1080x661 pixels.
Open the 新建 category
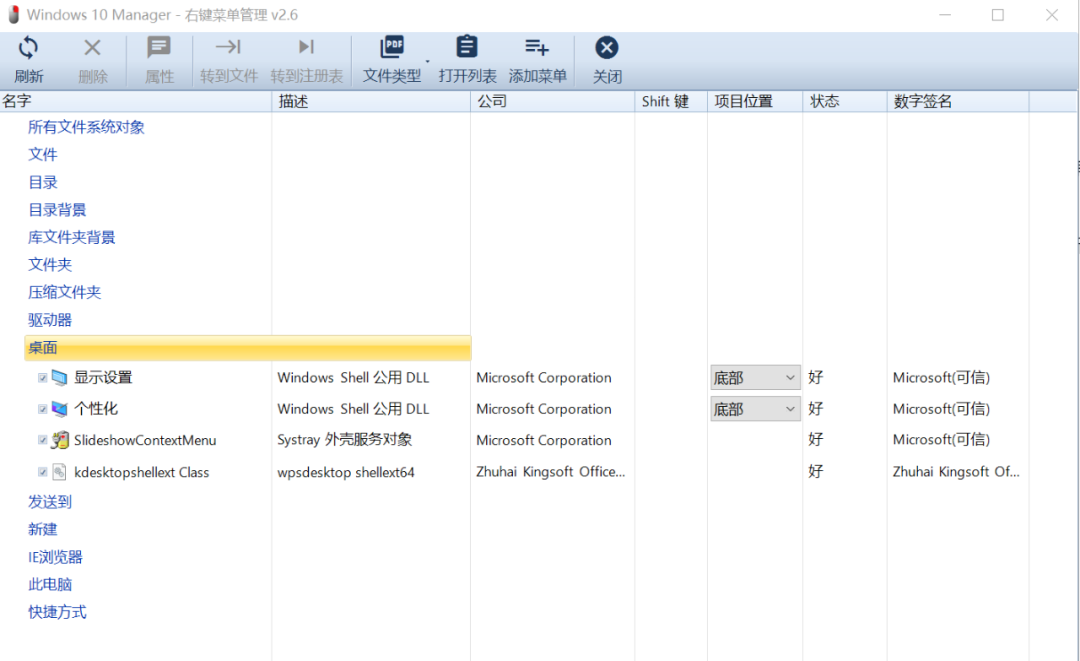pos(43,529)
